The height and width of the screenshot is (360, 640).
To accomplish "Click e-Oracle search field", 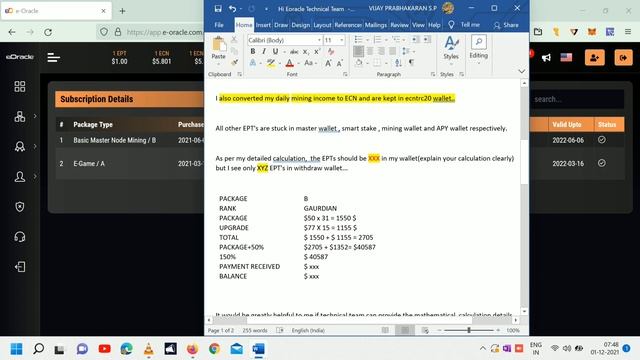I will [578, 99].
